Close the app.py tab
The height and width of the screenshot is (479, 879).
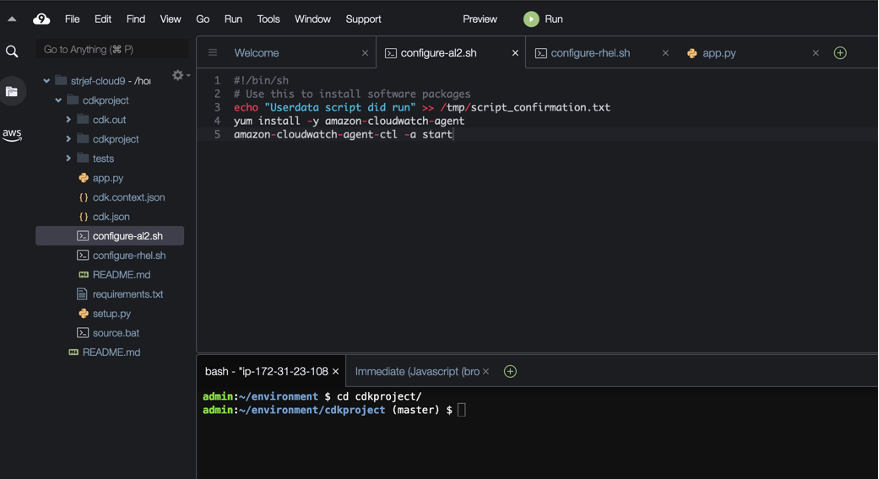pos(816,53)
